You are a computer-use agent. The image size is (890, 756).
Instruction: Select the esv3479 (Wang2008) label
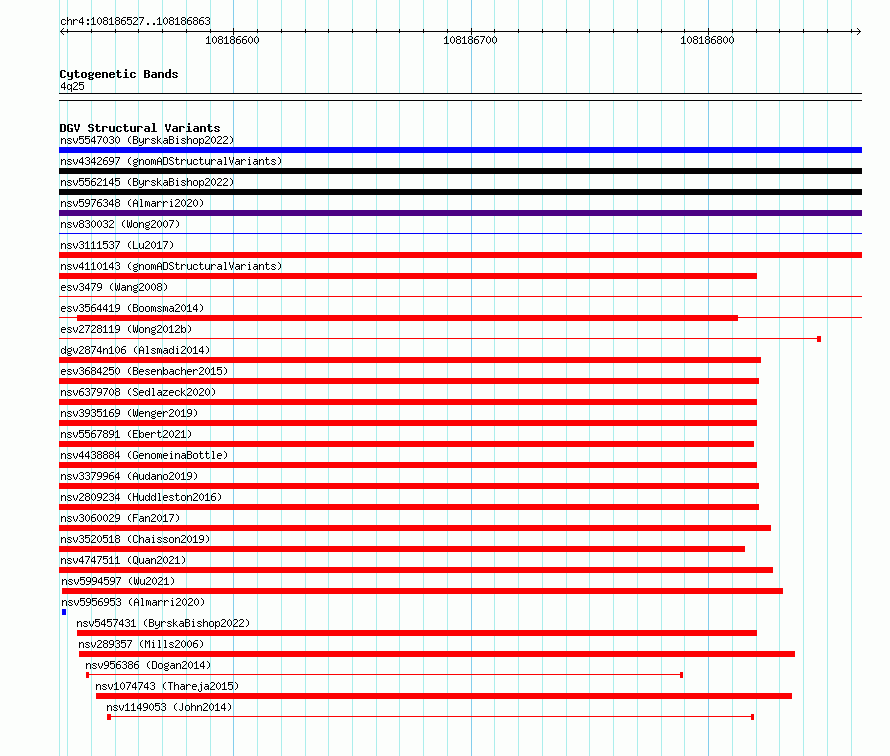(x=114, y=287)
